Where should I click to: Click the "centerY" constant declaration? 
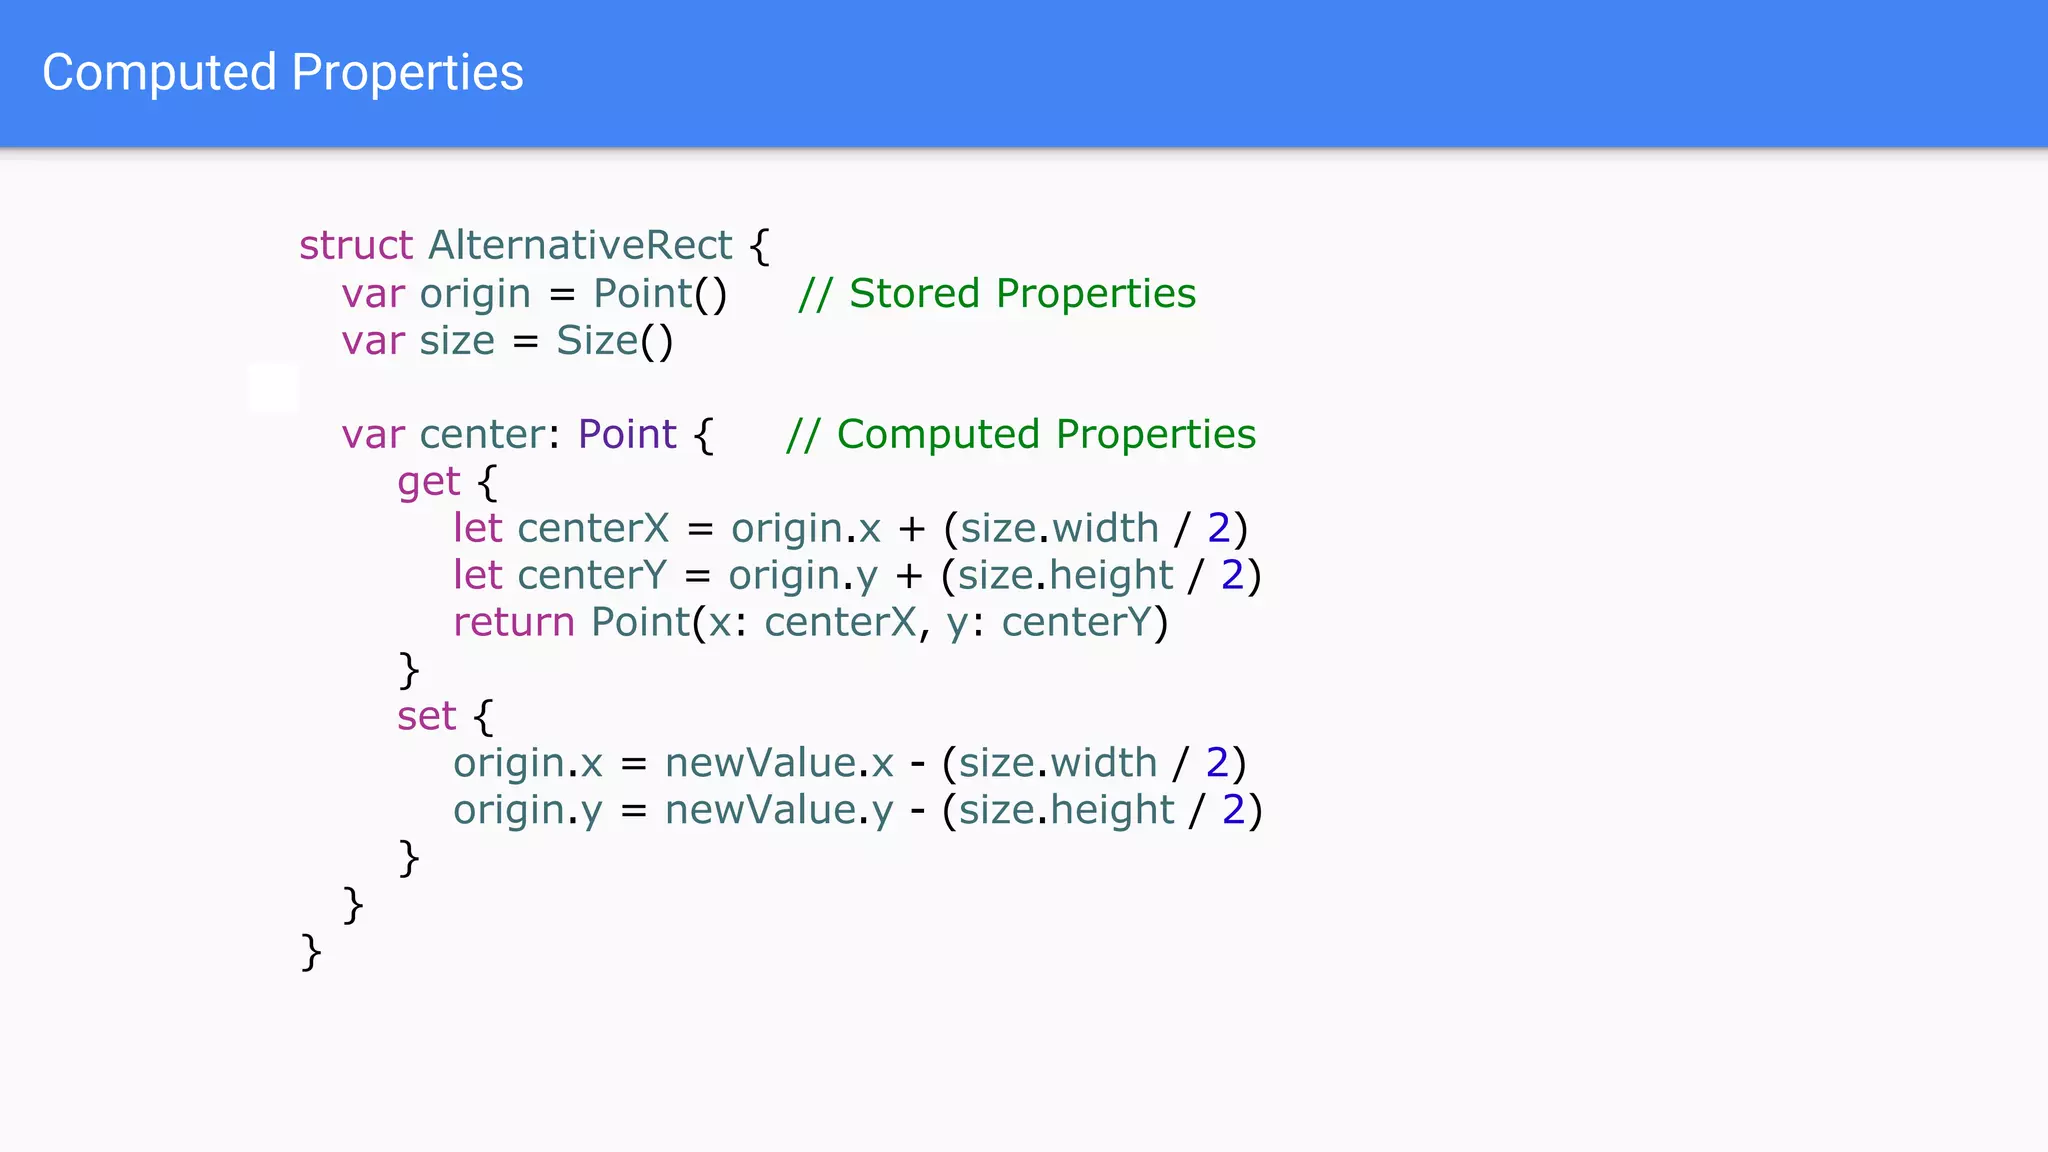pos(592,576)
